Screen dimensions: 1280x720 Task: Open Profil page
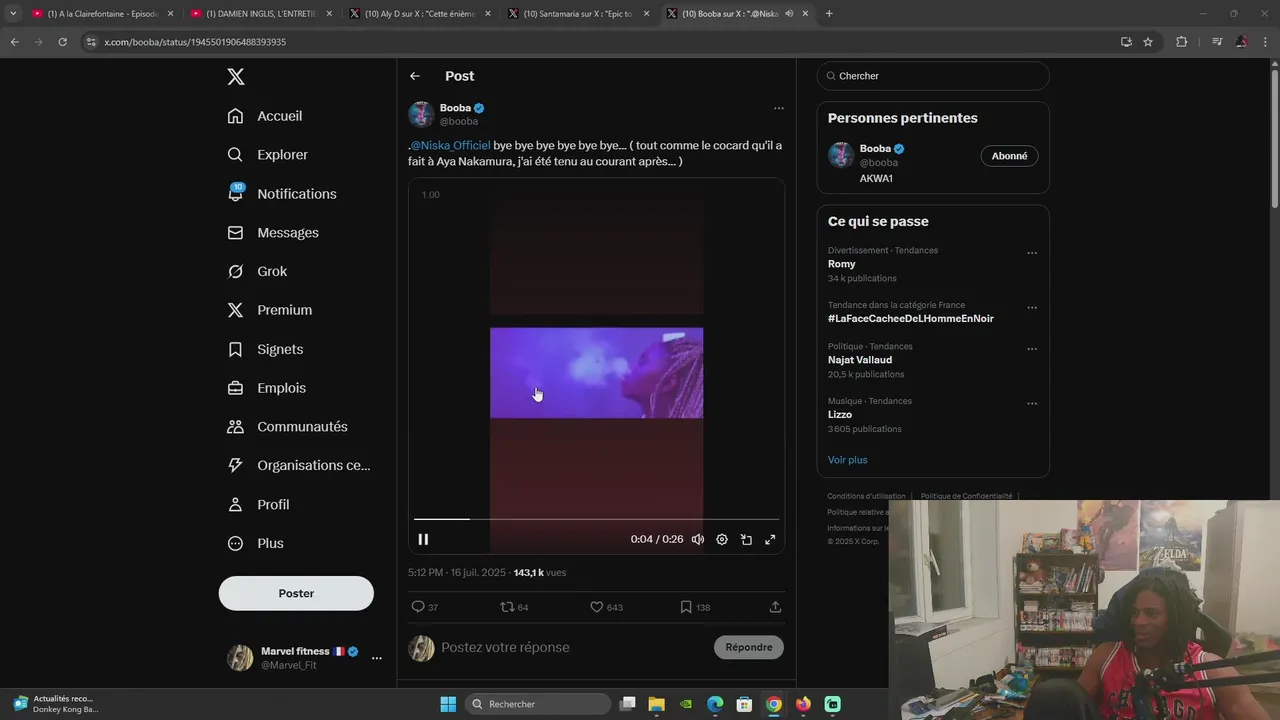pyautogui.click(x=258, y=505)
